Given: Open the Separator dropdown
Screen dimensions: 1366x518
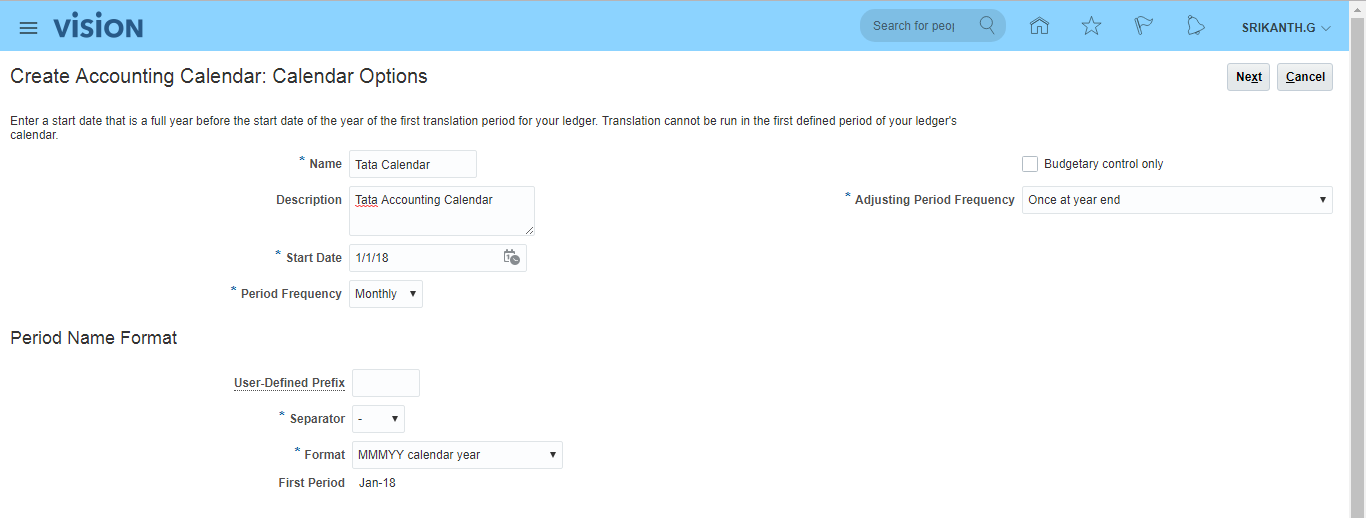Looking at the screenshot, I should coord(378,419).
